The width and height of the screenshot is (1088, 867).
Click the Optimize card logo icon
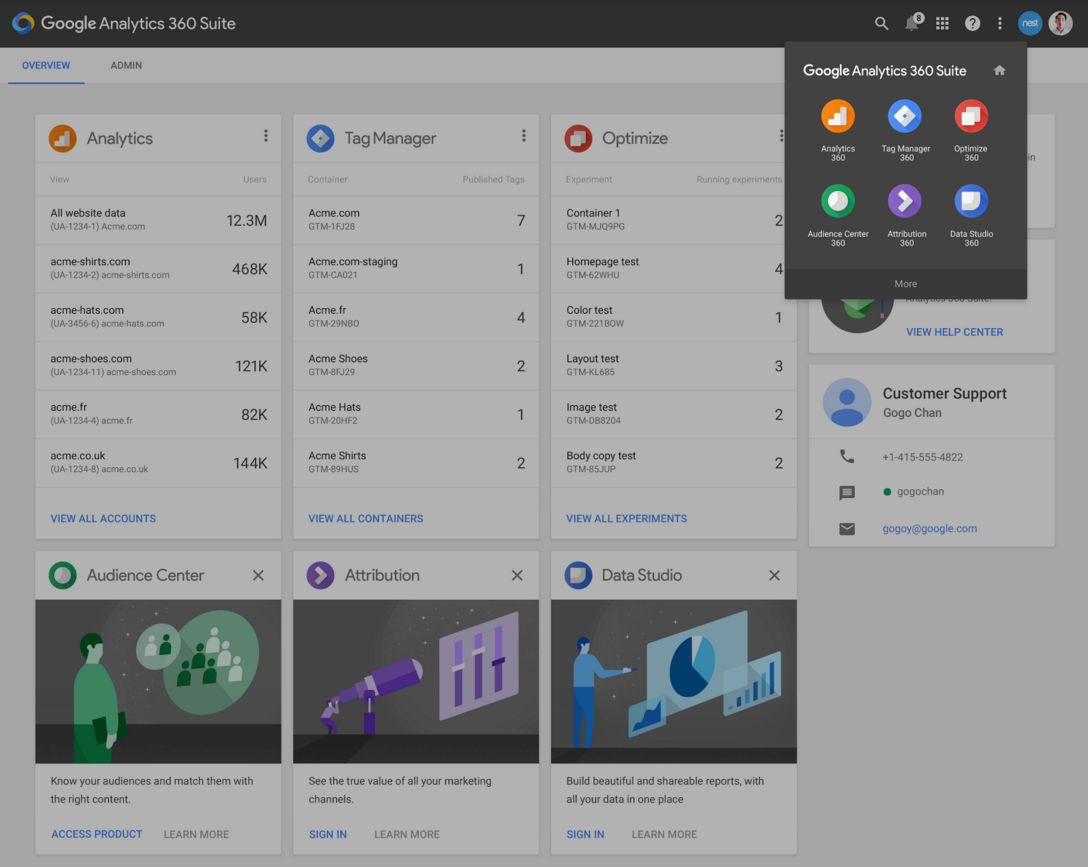[578, 138]
